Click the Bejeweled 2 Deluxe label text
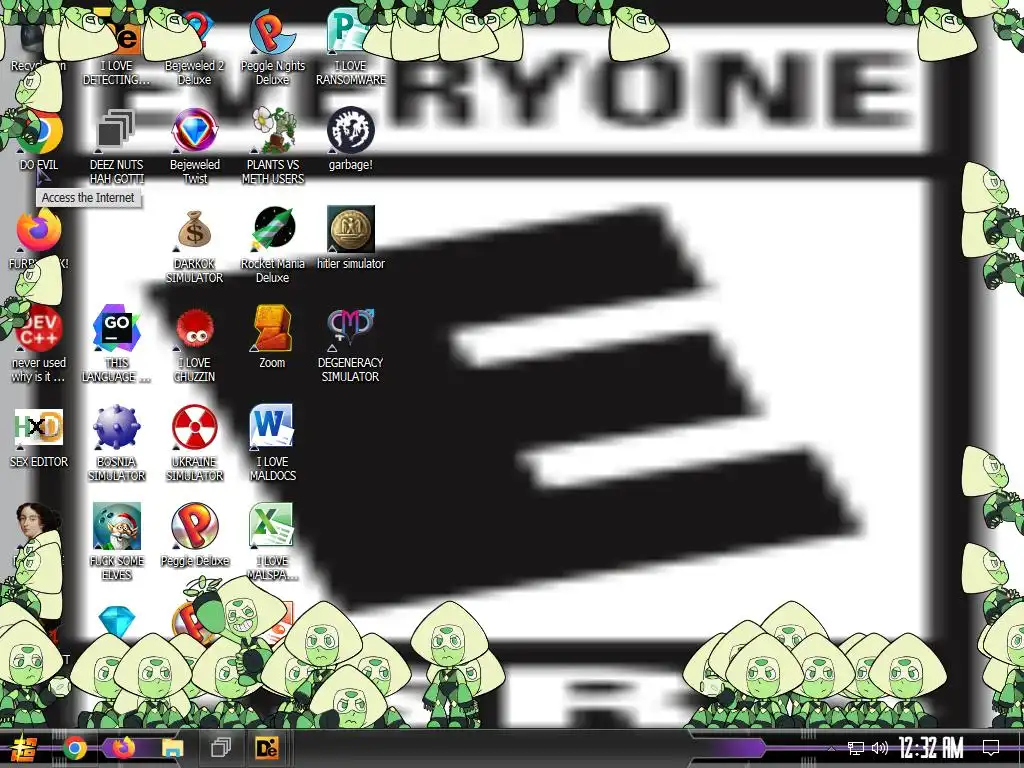 pos(195,72)
